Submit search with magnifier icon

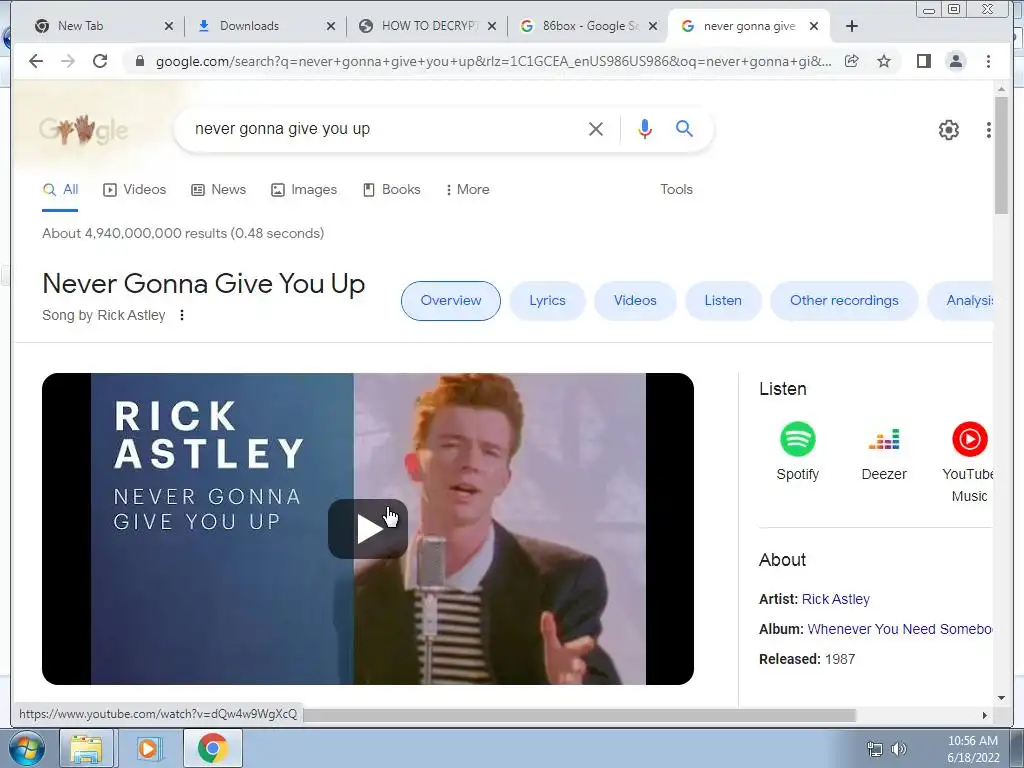pos(684,129)
